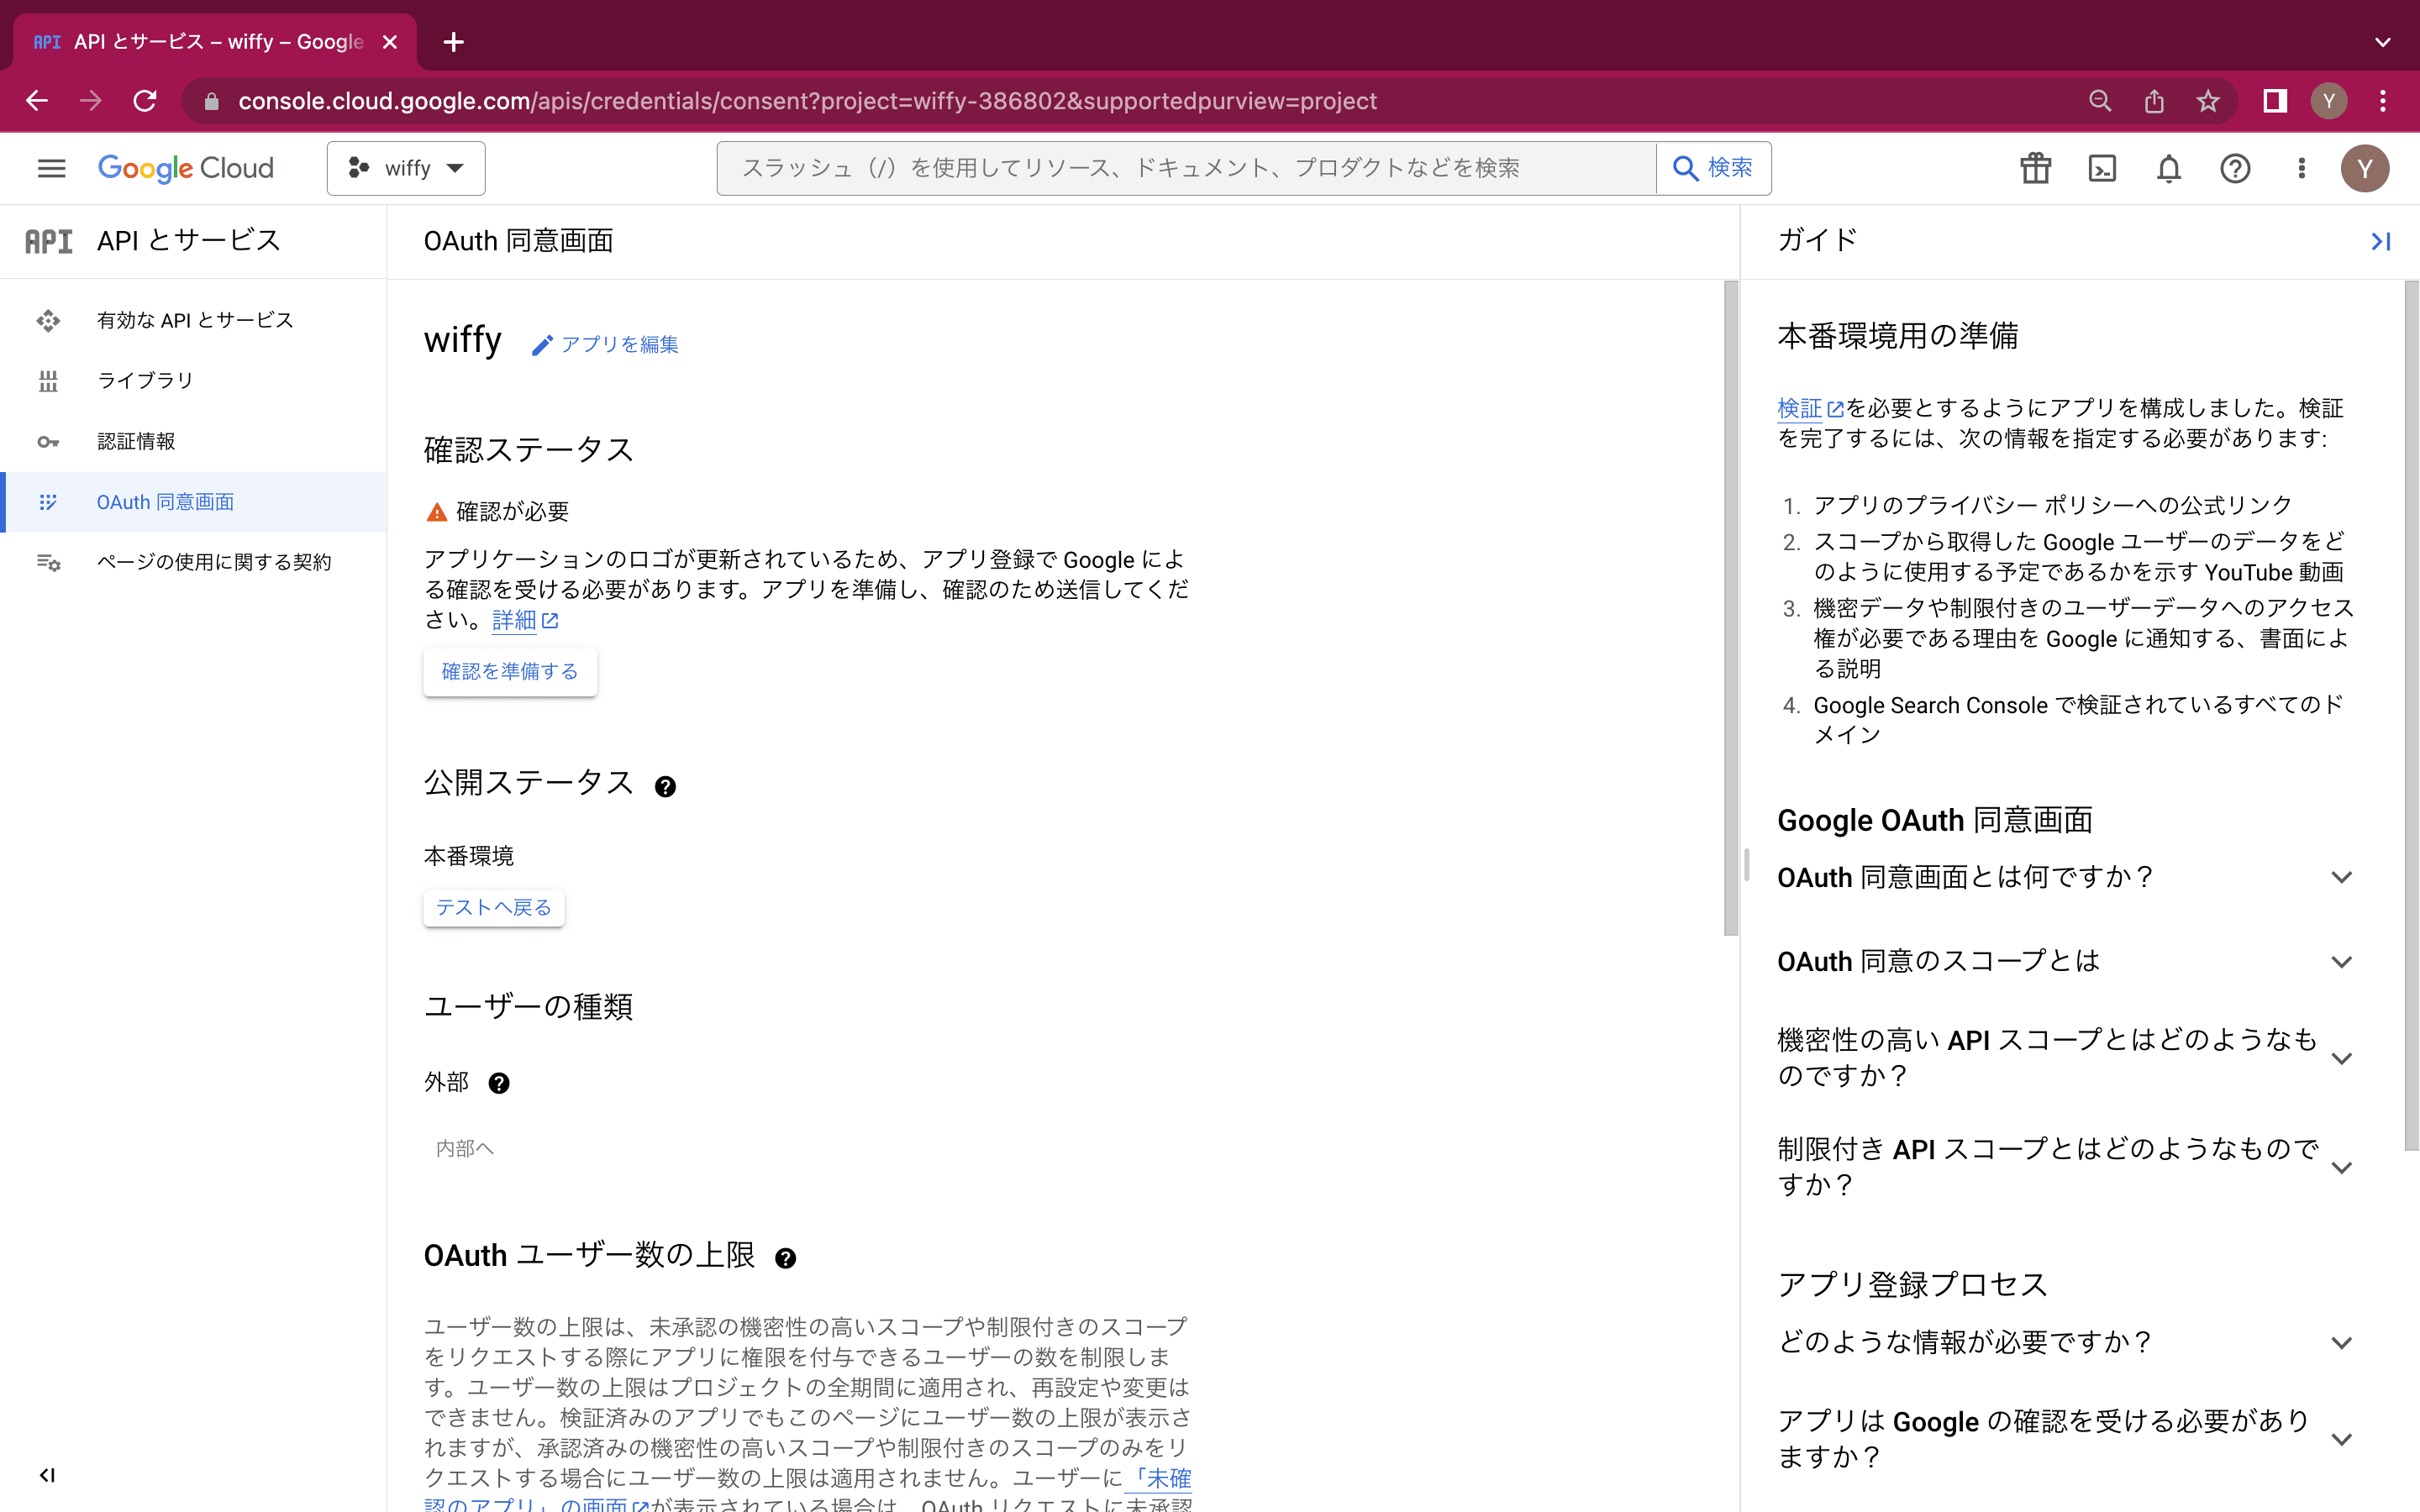Open the Chrome three-dot menu
The image size is (2420, 1512).
pyautogui.click(x=2383, y=101)
